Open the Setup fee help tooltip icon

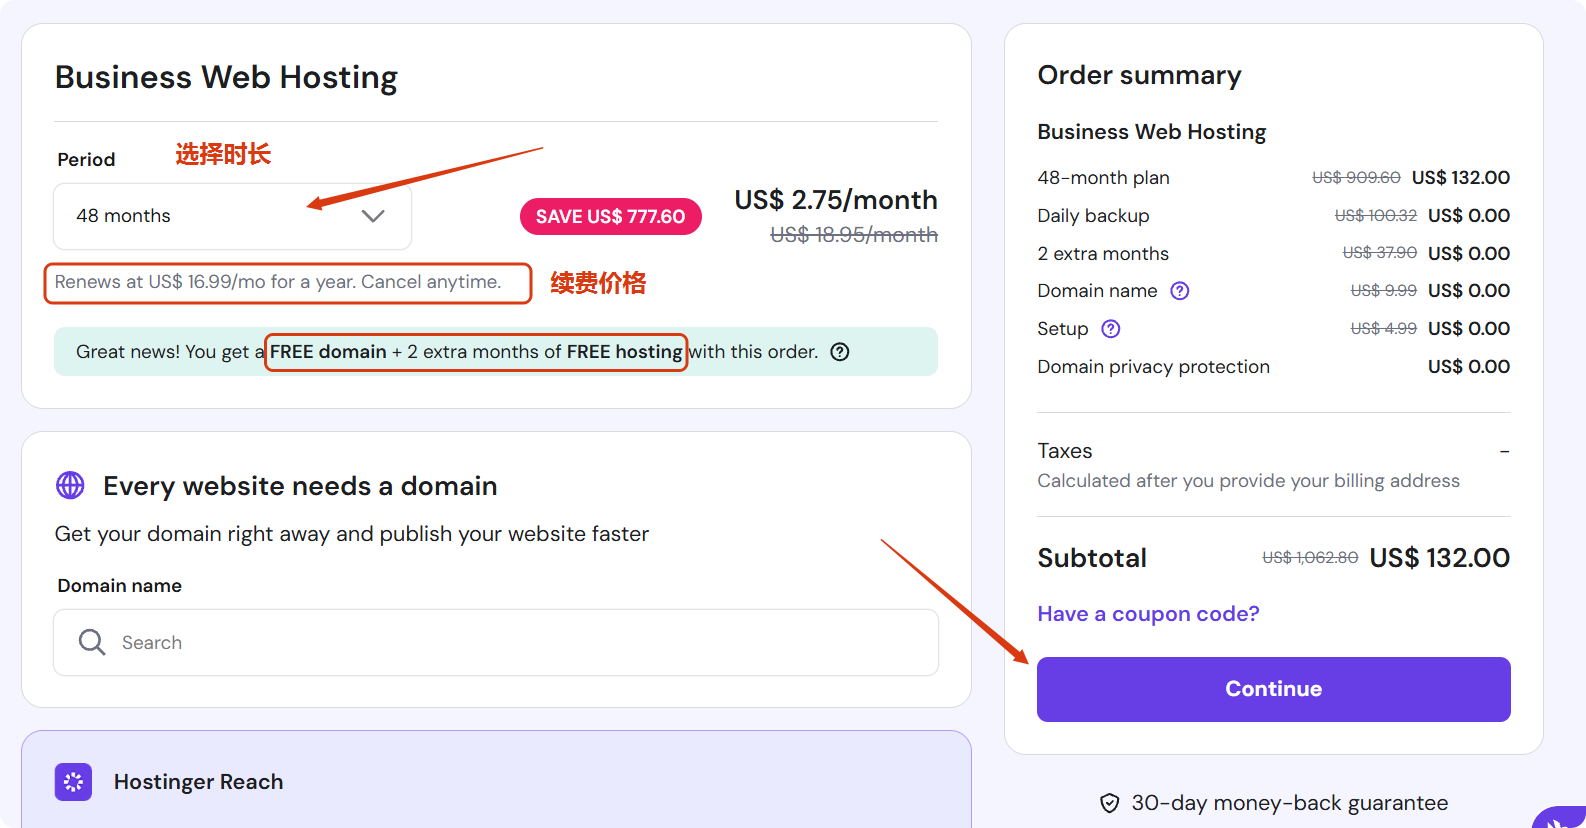(x=1111, y=329)
